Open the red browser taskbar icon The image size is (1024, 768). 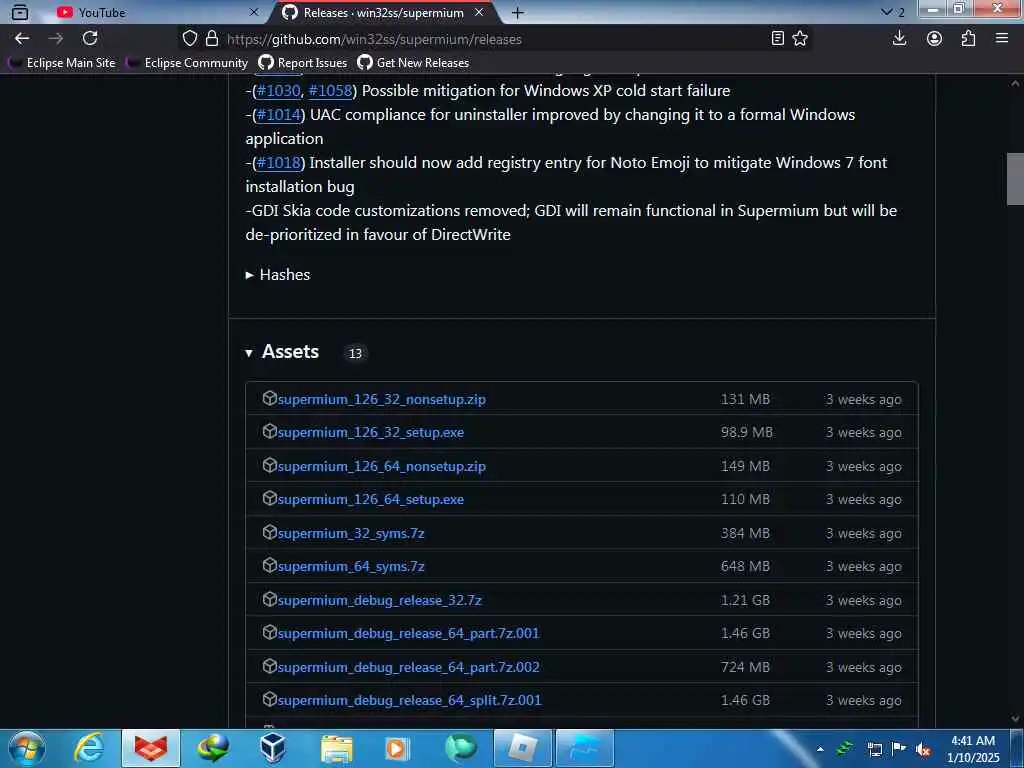point(151,748)
